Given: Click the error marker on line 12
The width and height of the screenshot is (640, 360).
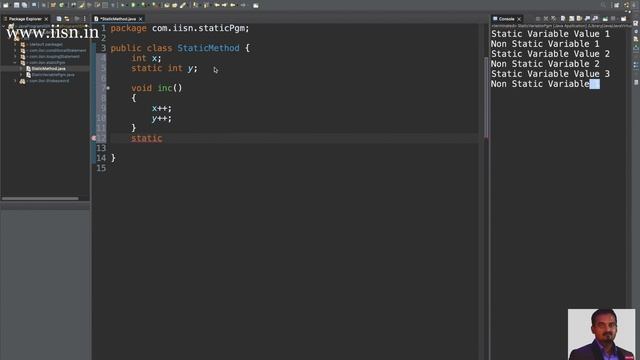Looking at the screenshot, I should tap(94, 138).
